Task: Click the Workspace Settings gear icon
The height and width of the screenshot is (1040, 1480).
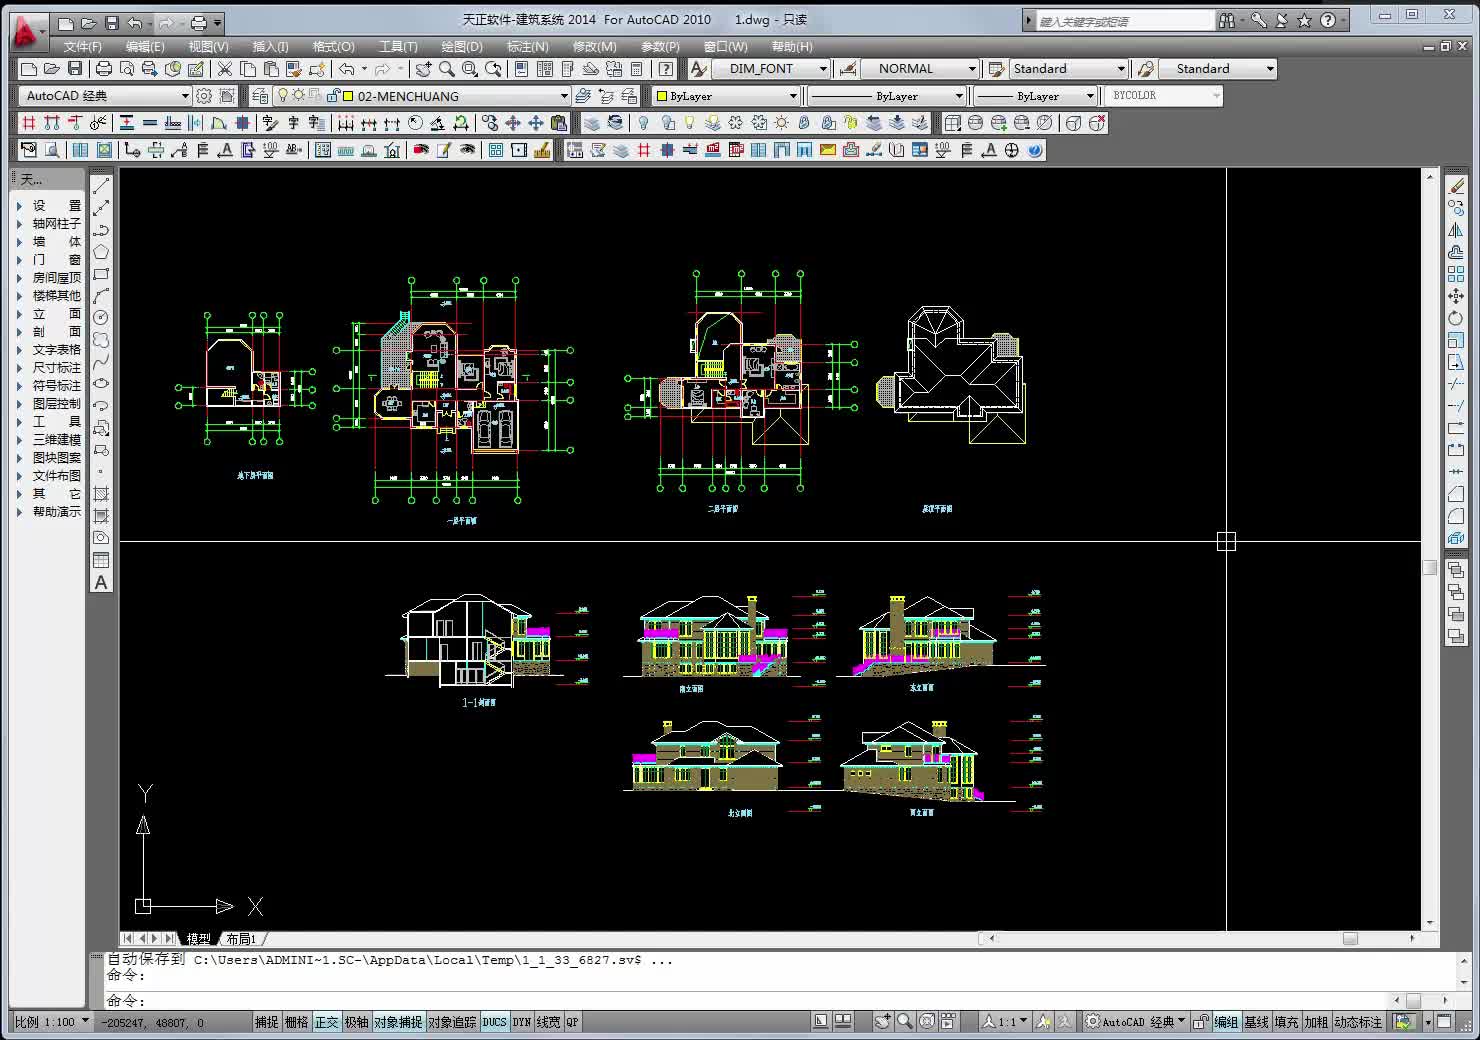Action: pyautogui.click(x=204, y=96)
